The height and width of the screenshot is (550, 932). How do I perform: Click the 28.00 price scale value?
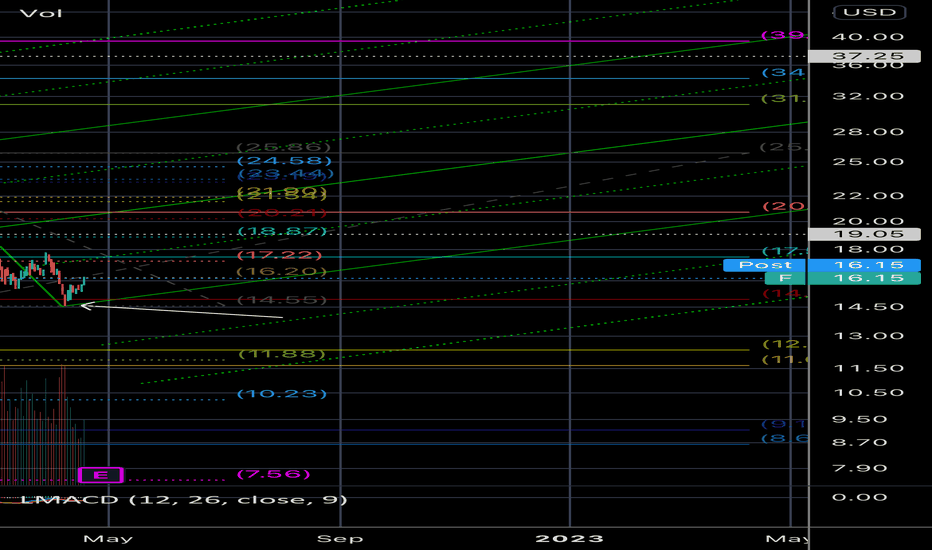click(x=868, y=132)
